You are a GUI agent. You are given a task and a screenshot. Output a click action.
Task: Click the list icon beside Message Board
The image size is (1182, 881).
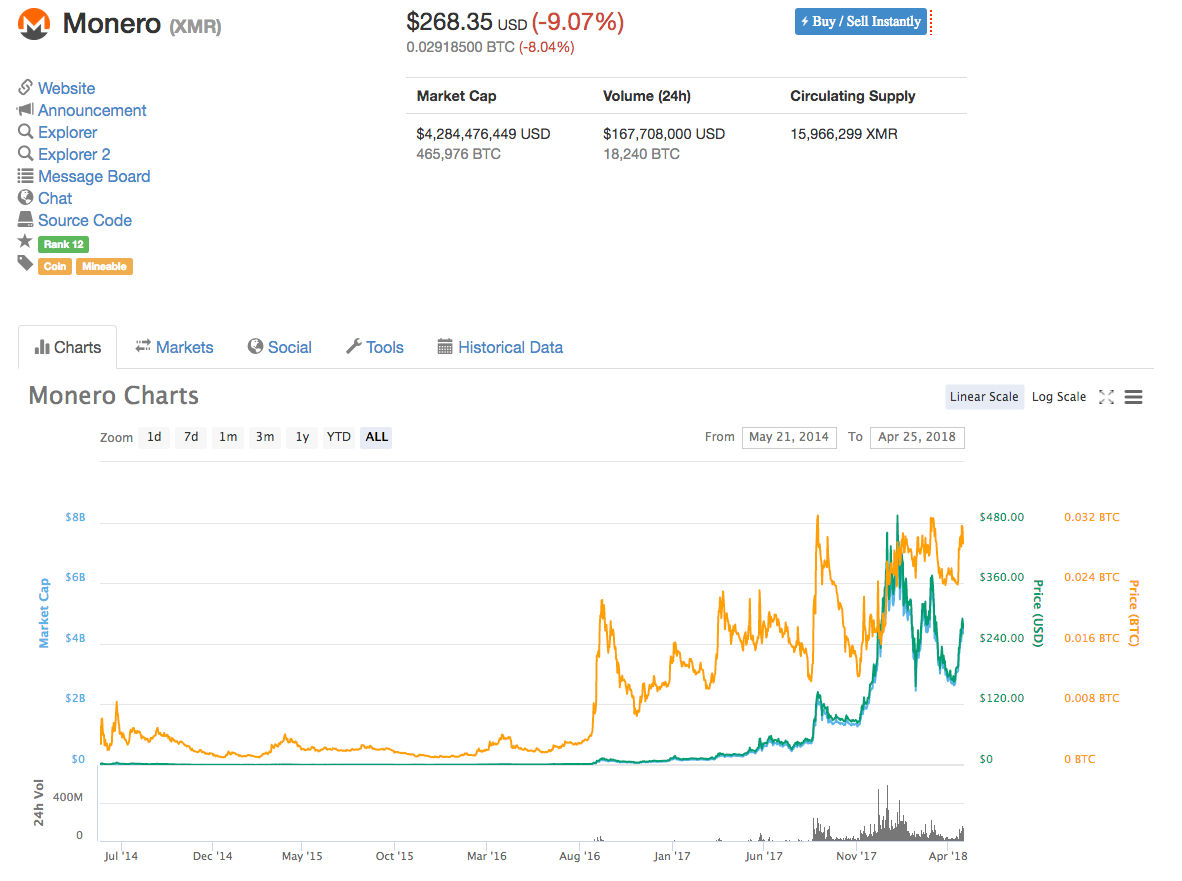tap(26, 176)
